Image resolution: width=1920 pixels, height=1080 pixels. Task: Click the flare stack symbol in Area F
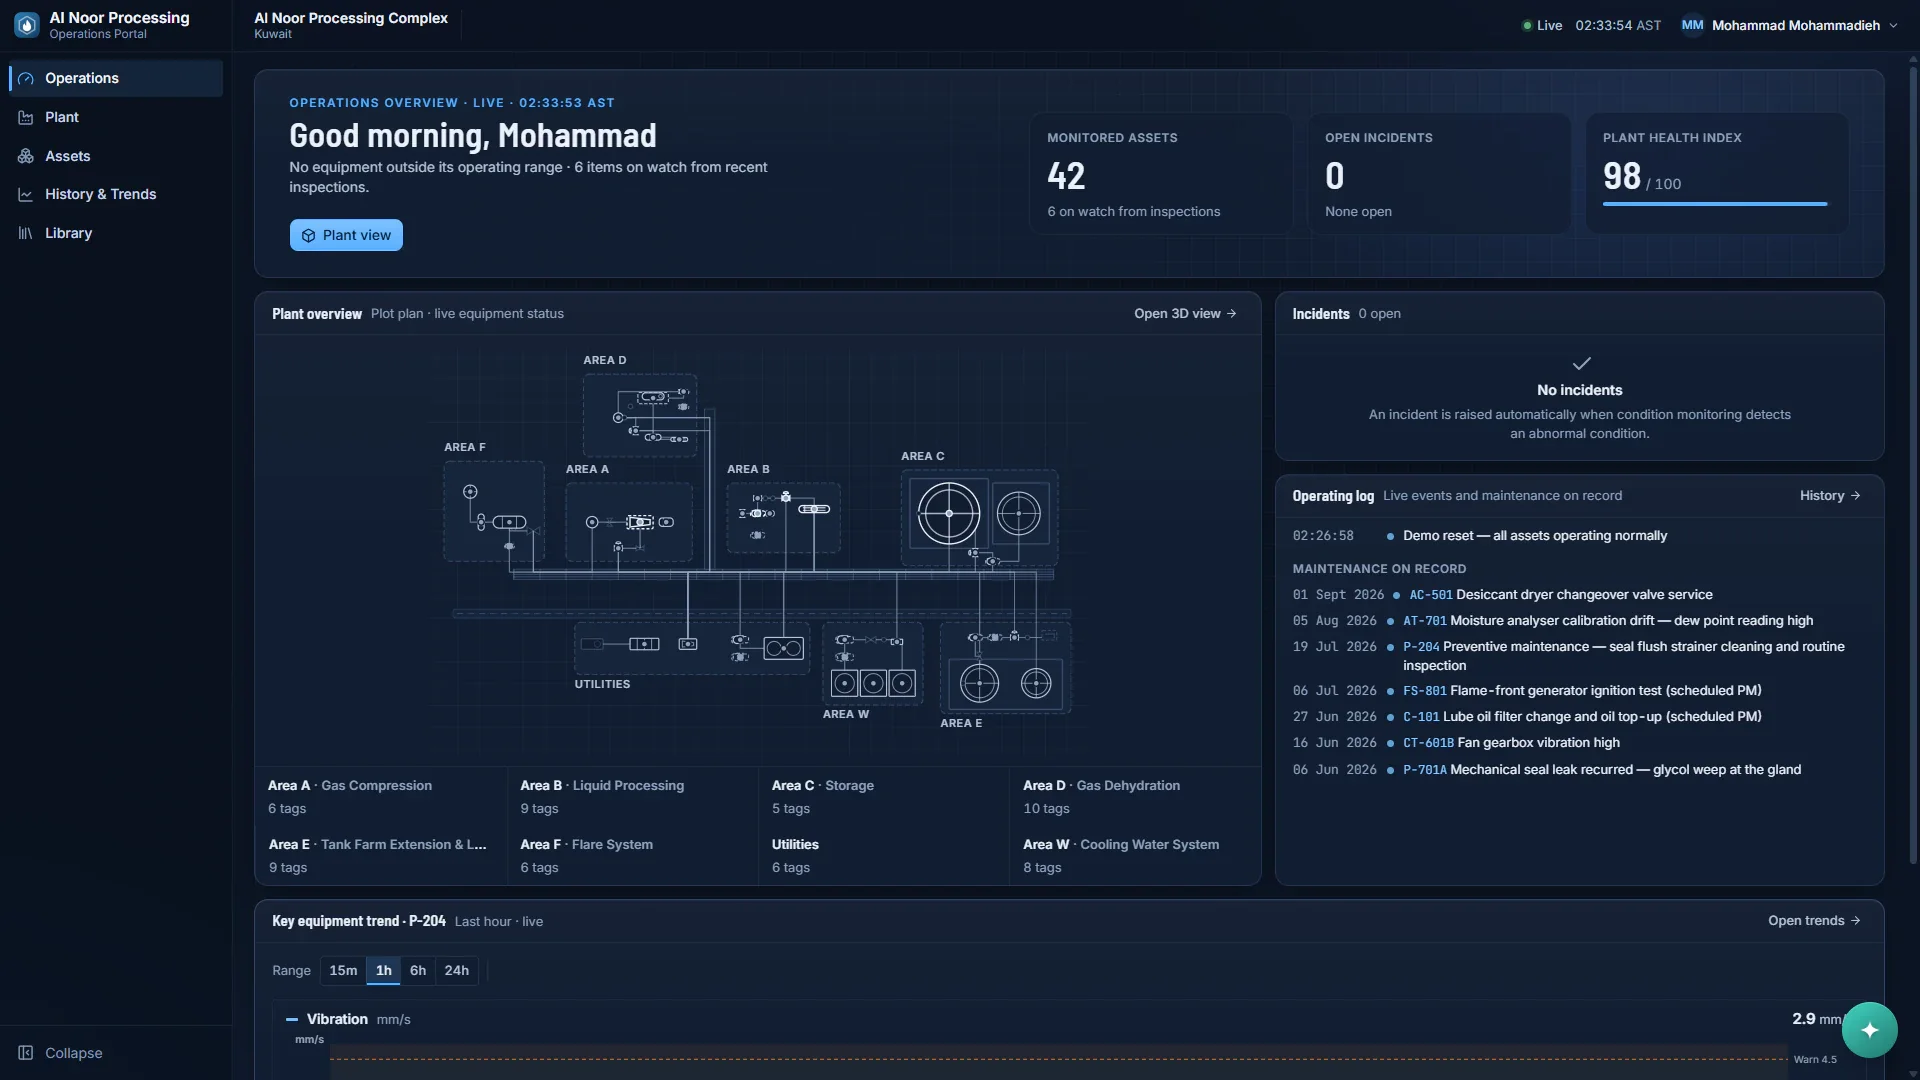470,491
